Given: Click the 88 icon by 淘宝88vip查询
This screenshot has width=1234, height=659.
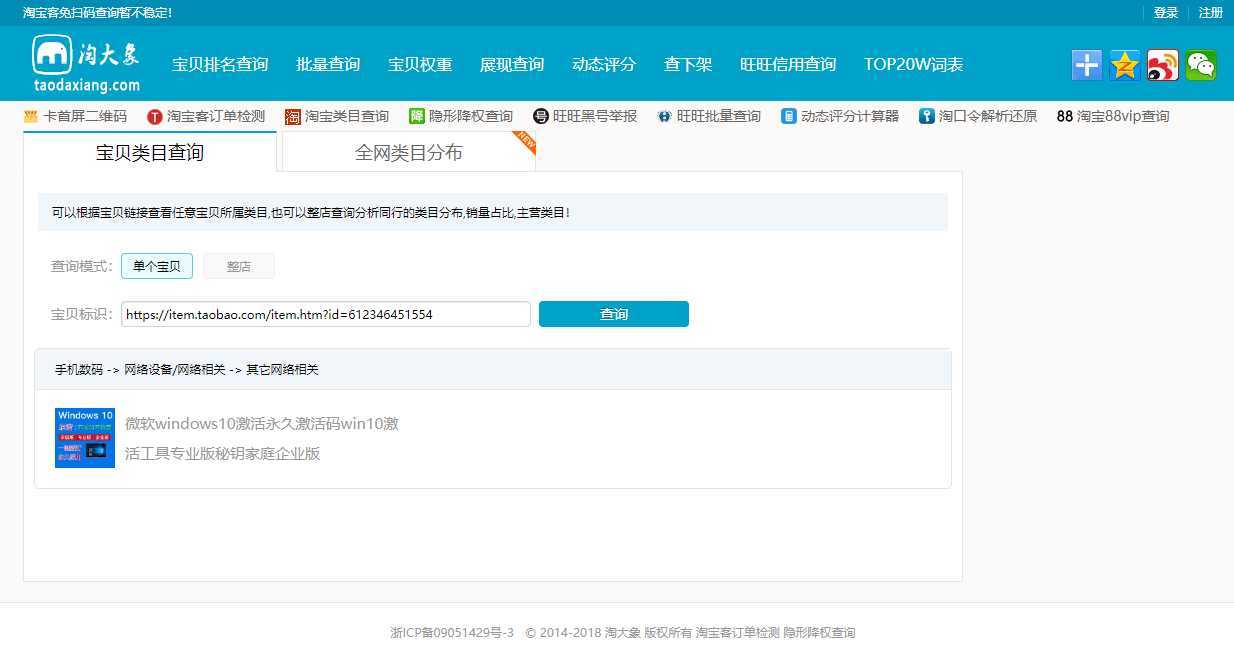Looking at the screenshot, I should 1065,116.
